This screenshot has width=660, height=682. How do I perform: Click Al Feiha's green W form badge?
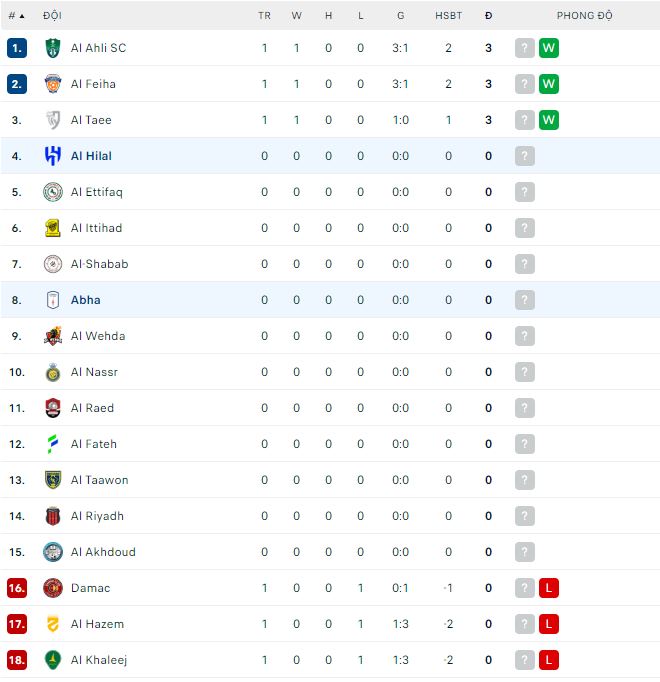(x=548, y=84)
